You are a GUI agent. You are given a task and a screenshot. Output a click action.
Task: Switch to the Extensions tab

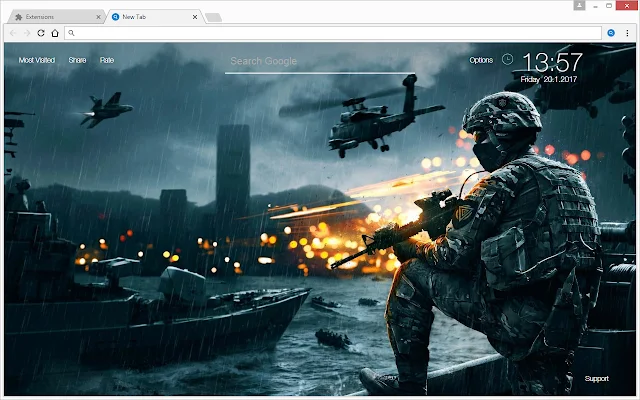pyautogui.click(x=56, y=17)
